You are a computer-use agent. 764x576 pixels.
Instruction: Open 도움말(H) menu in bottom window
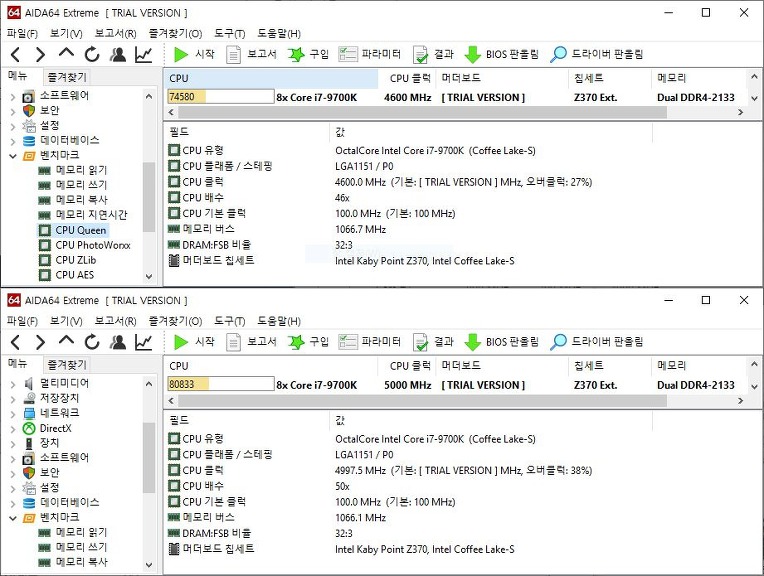tap(279, 321)
